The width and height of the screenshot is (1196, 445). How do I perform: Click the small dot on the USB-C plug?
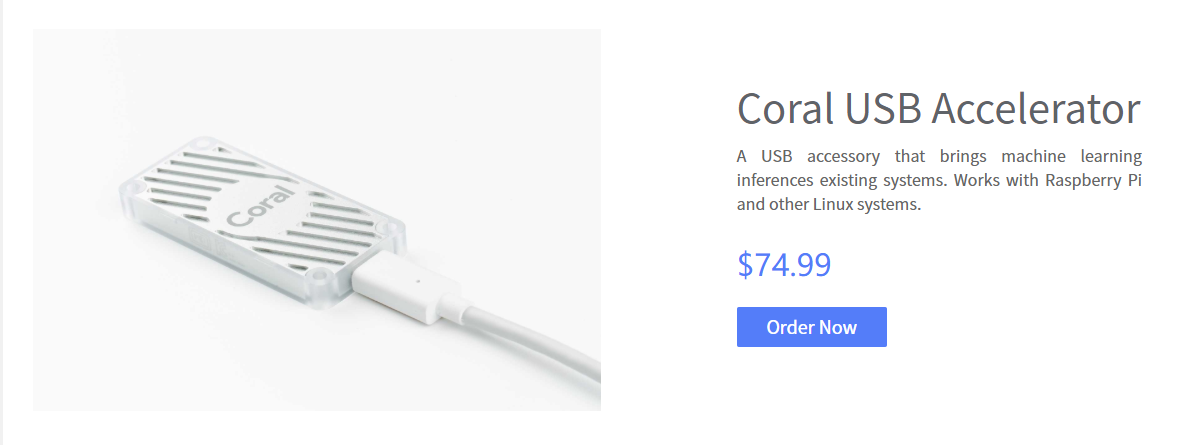coord(416,279)
